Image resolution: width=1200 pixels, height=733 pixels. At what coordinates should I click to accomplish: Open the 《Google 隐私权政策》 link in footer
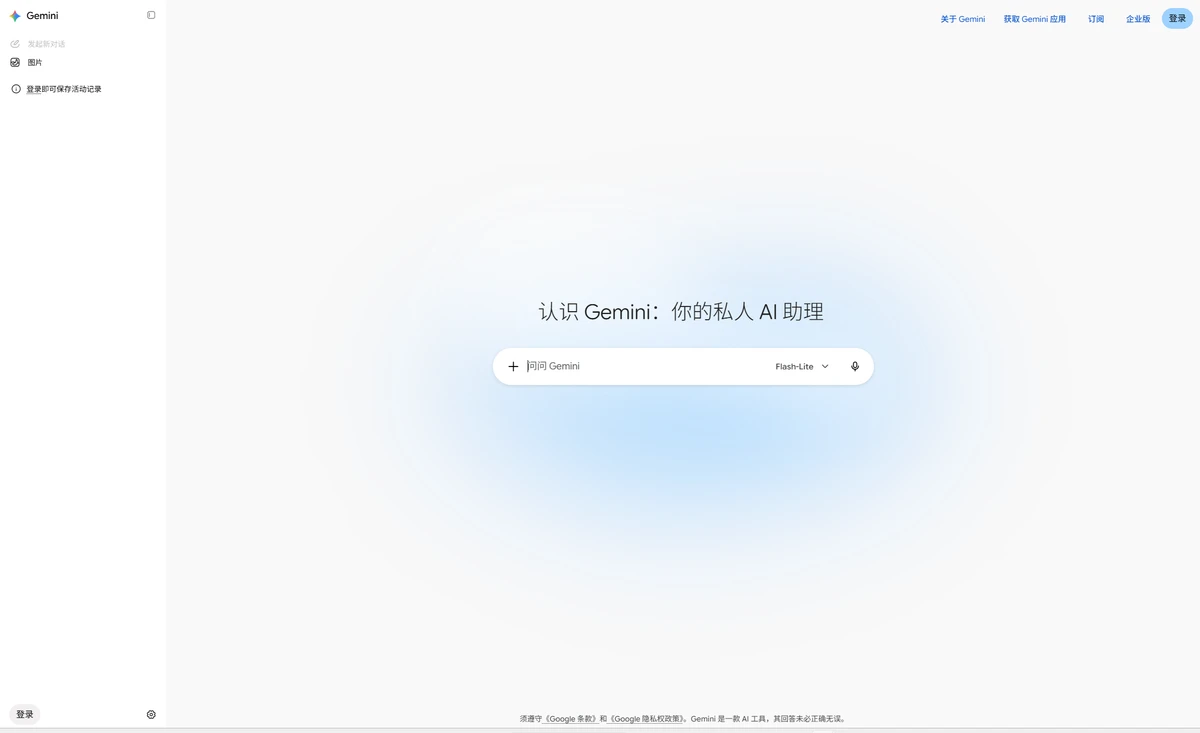(647, 719)
